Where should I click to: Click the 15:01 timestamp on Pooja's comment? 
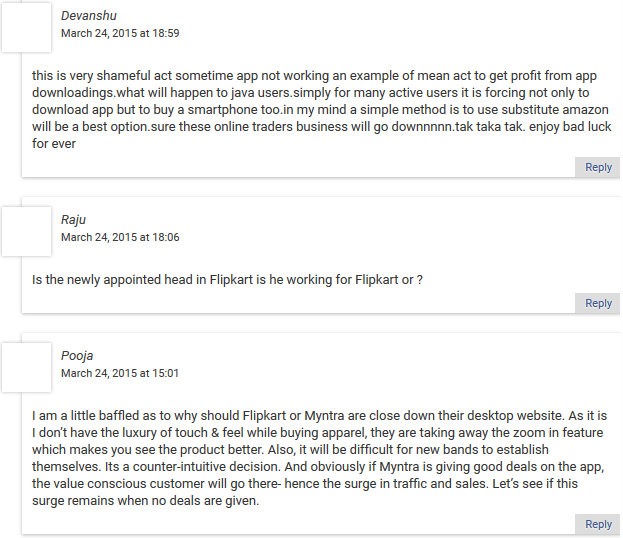point(120,373)
